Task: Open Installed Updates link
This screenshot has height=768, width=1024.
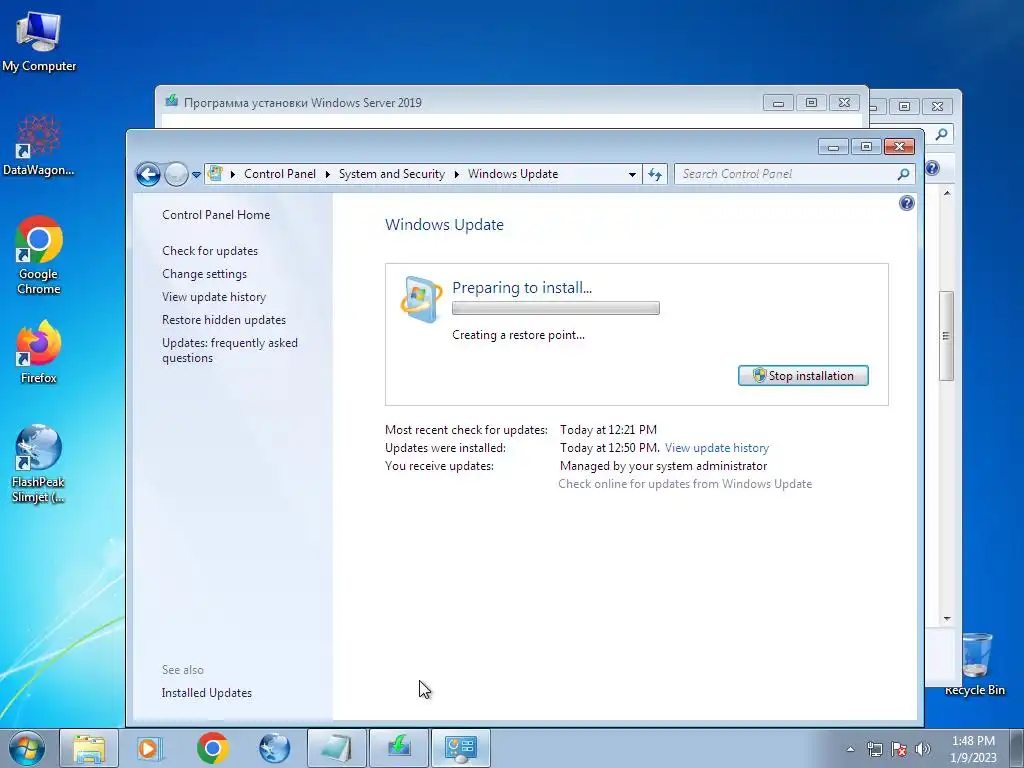Action: (206, 693)
